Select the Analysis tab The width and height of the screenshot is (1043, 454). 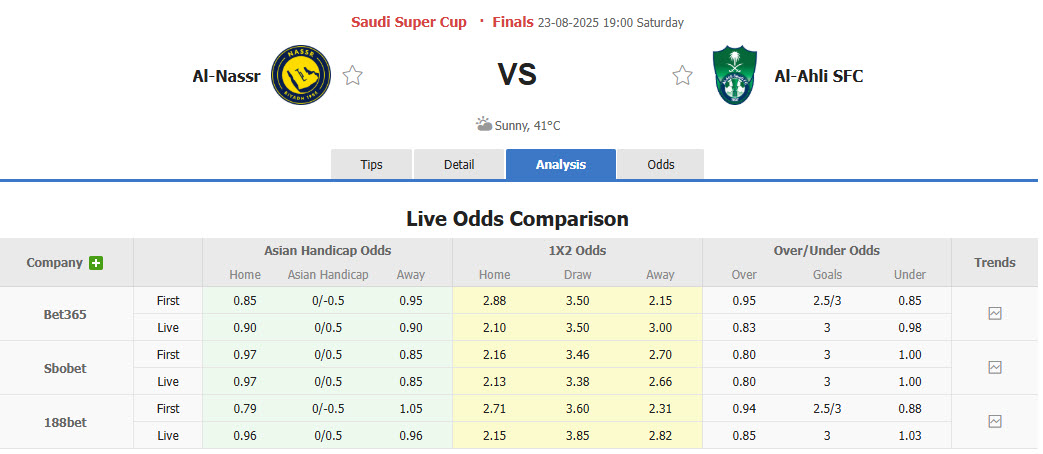pyautogui.click(x=561, y=165)
